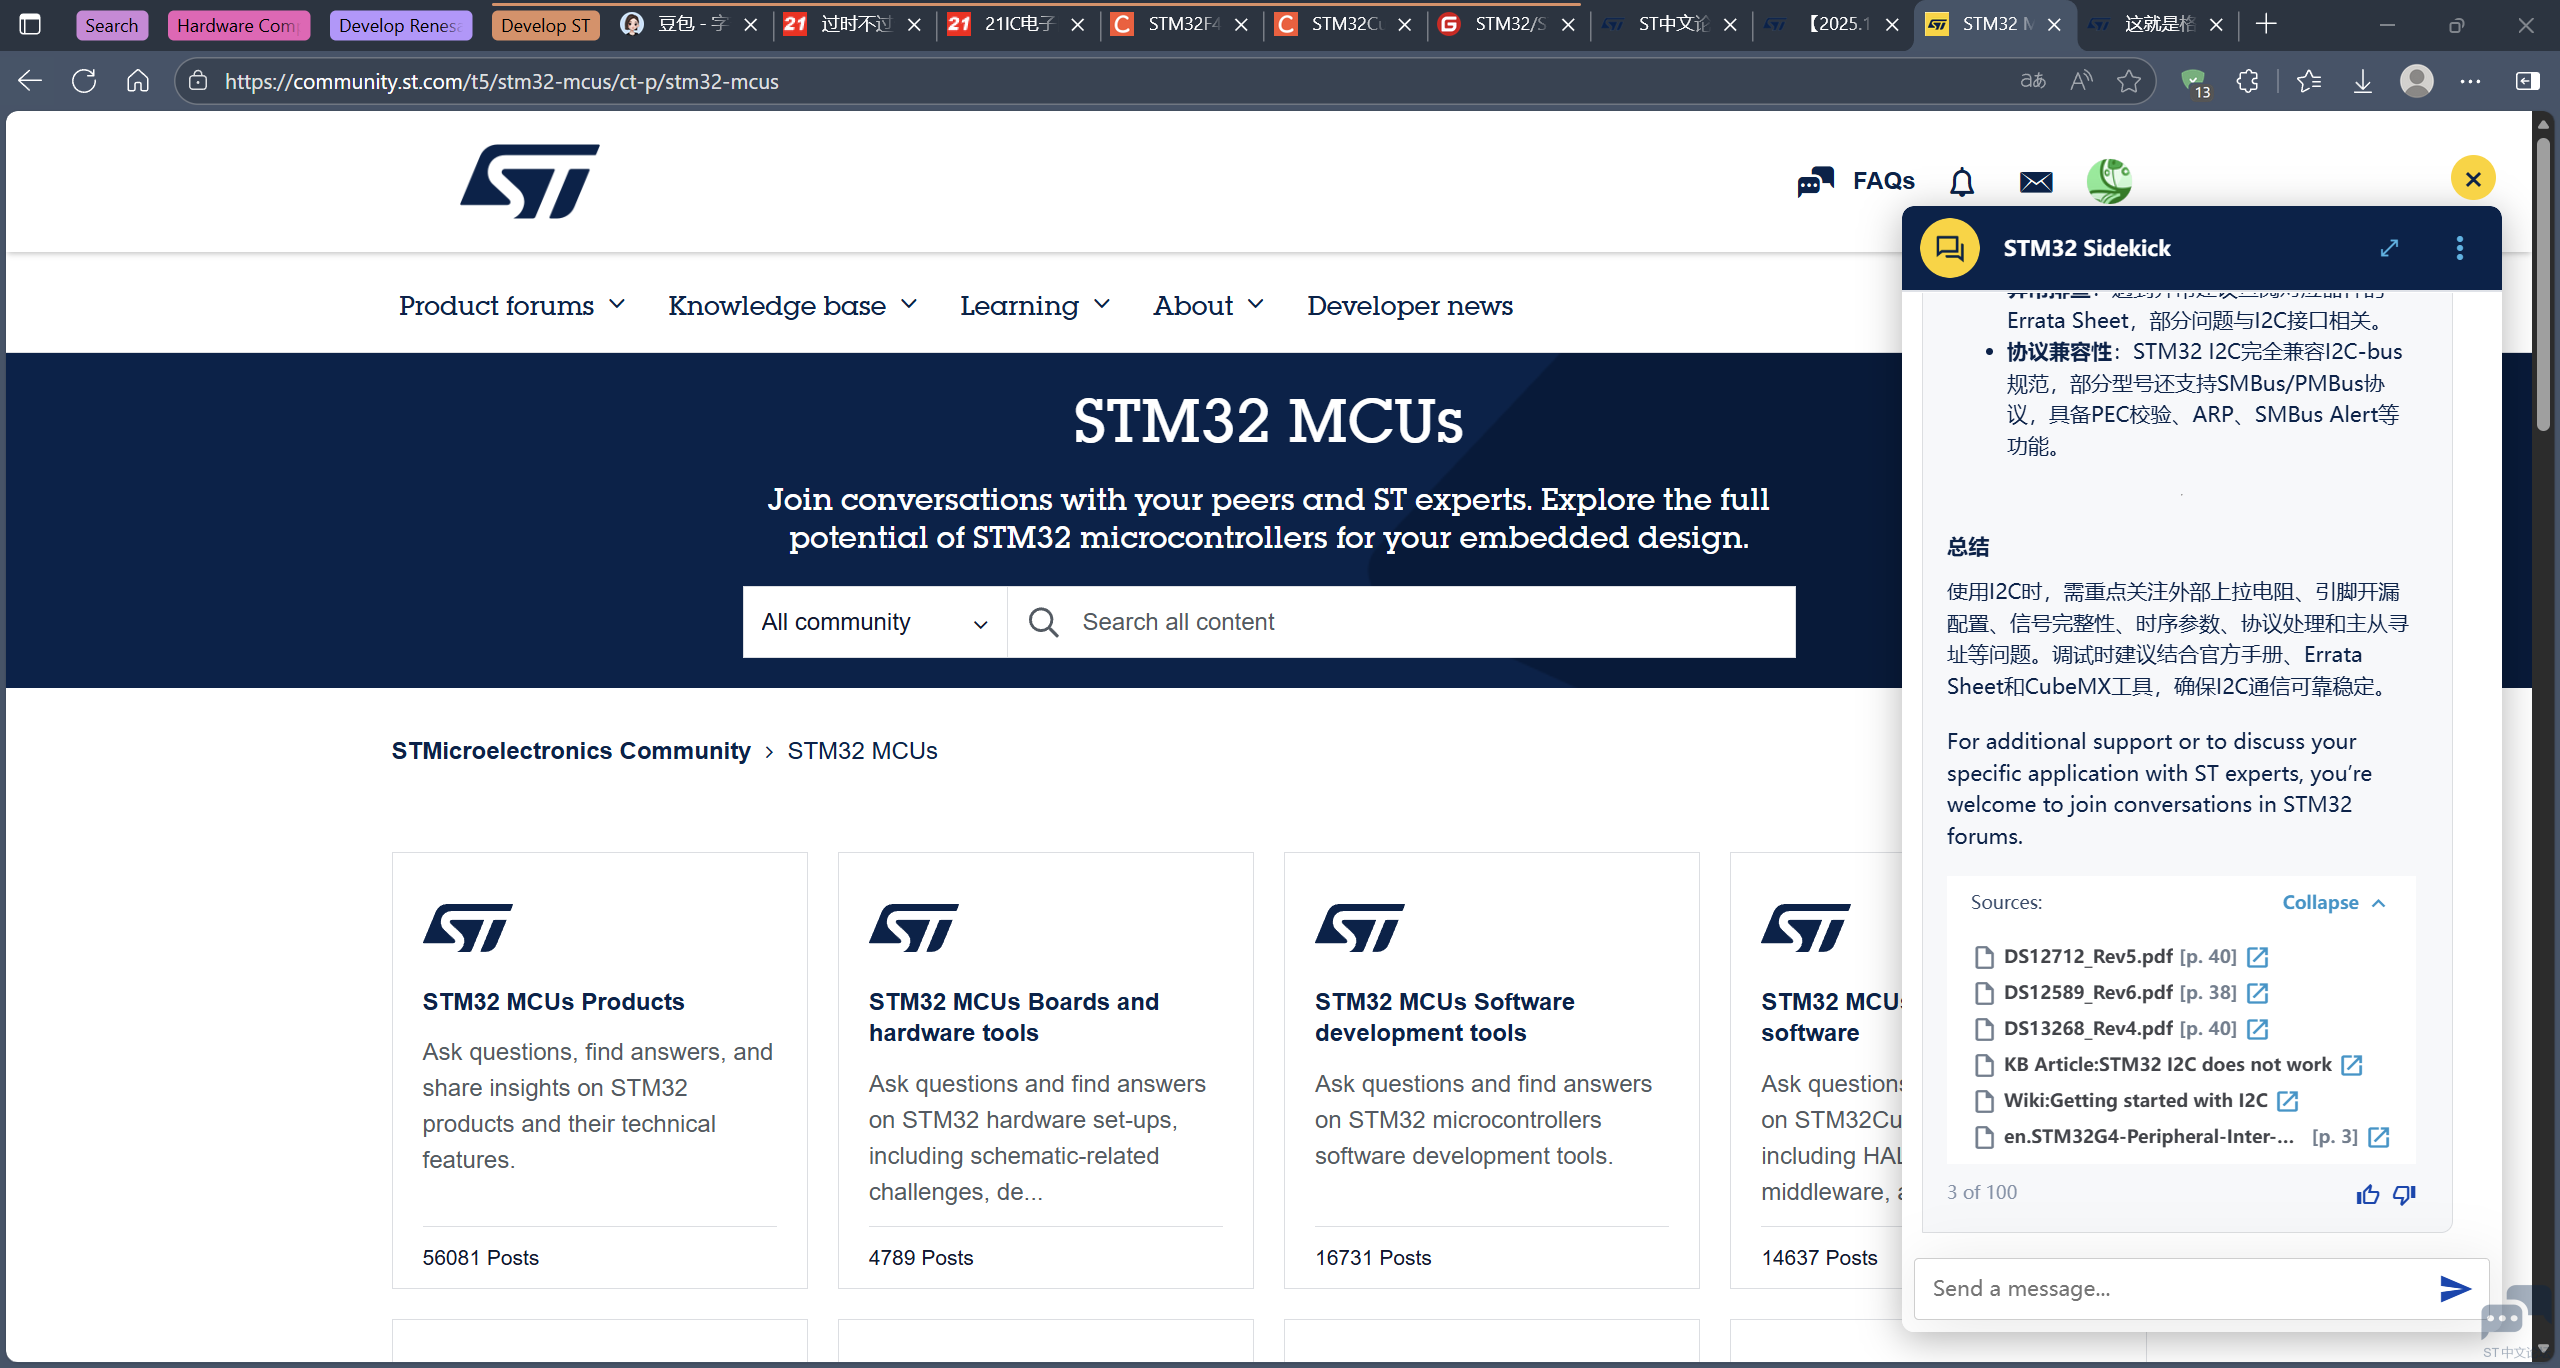2560x1368 pixels.
Task: Open Sidekick three-dot options menu
Action: [2459, 248]
